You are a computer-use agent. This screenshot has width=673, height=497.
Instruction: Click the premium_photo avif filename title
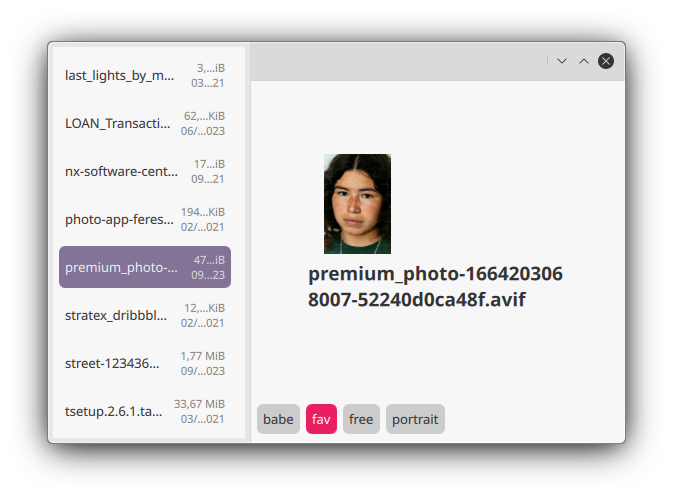[x=435, y=287]
